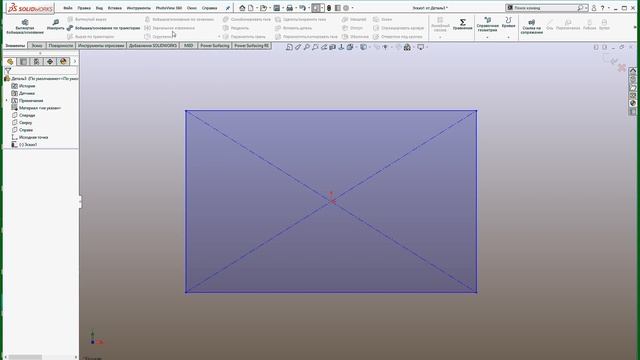Click the user login icon
Image resolution: width=640 pixels, height=360 pixels.
(x=594, y=8)
